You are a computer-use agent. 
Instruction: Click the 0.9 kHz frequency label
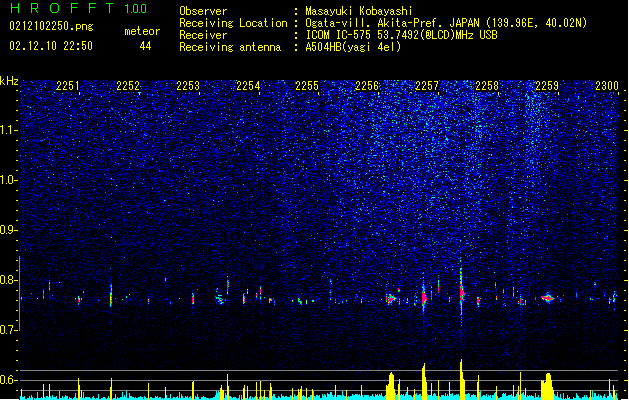(9, 230)
